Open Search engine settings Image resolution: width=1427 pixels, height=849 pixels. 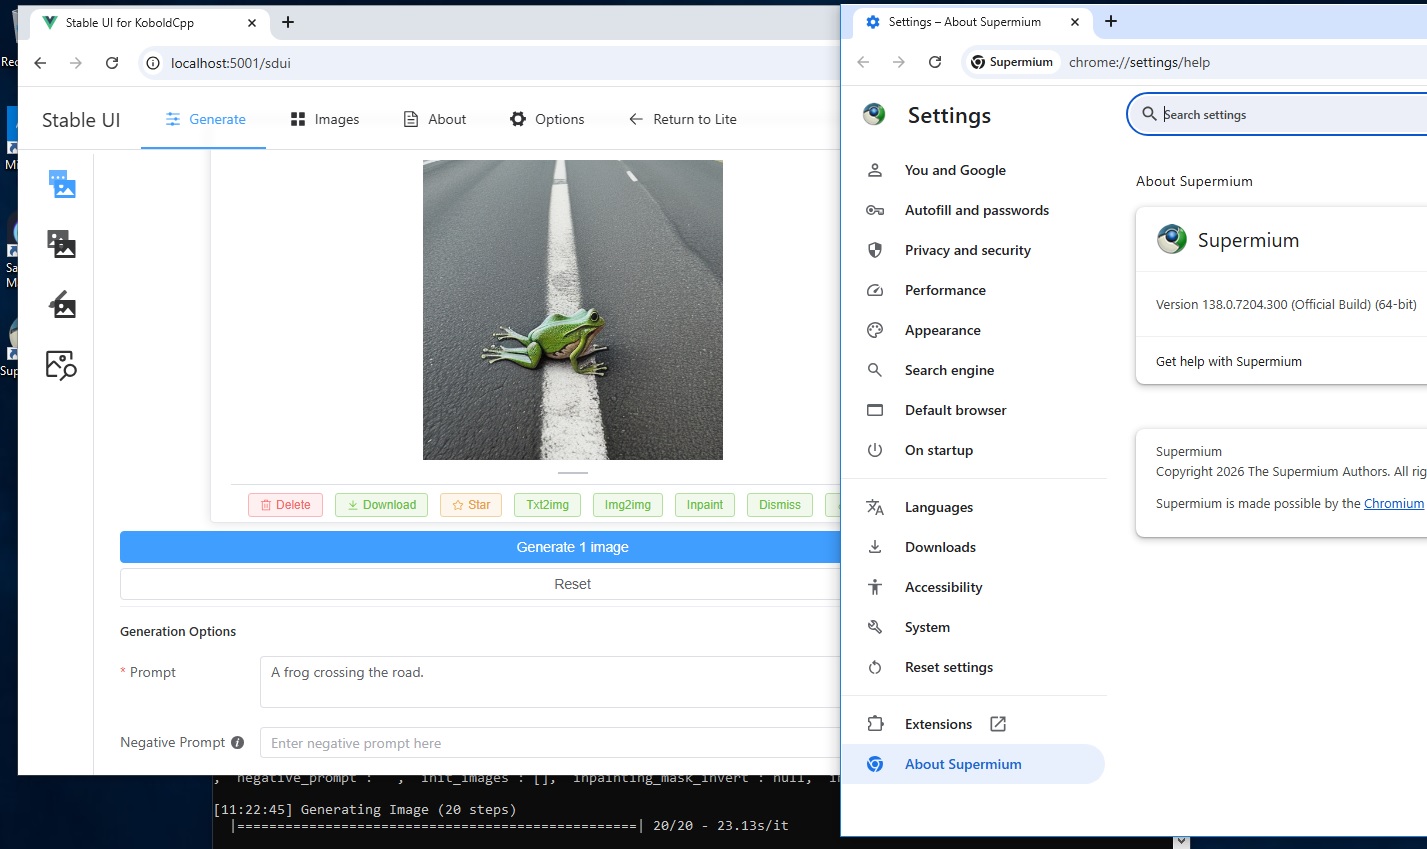coord(949,370)
